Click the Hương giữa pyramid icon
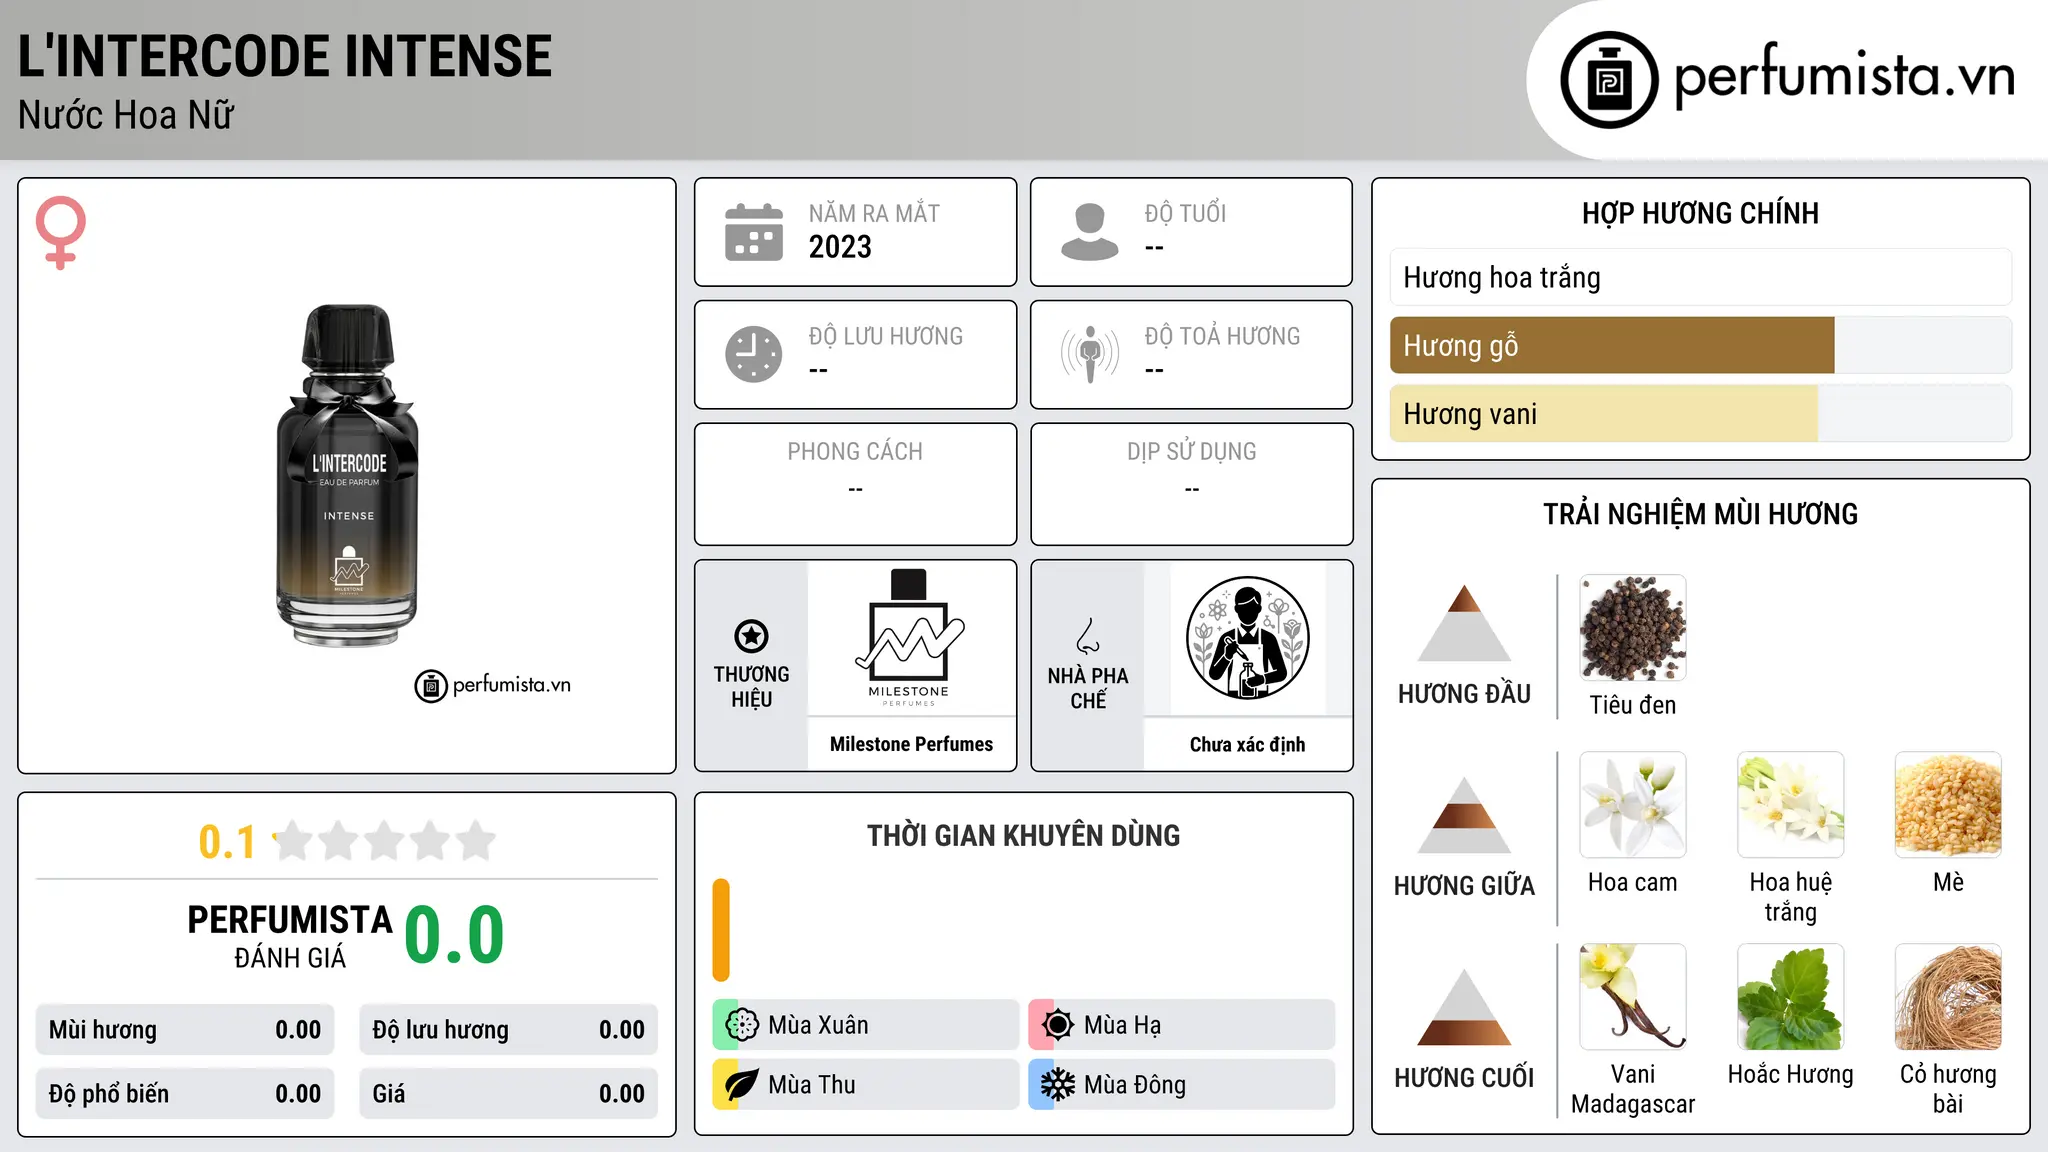Viewport: 2048px width, 1152px height. [1464, 815]
